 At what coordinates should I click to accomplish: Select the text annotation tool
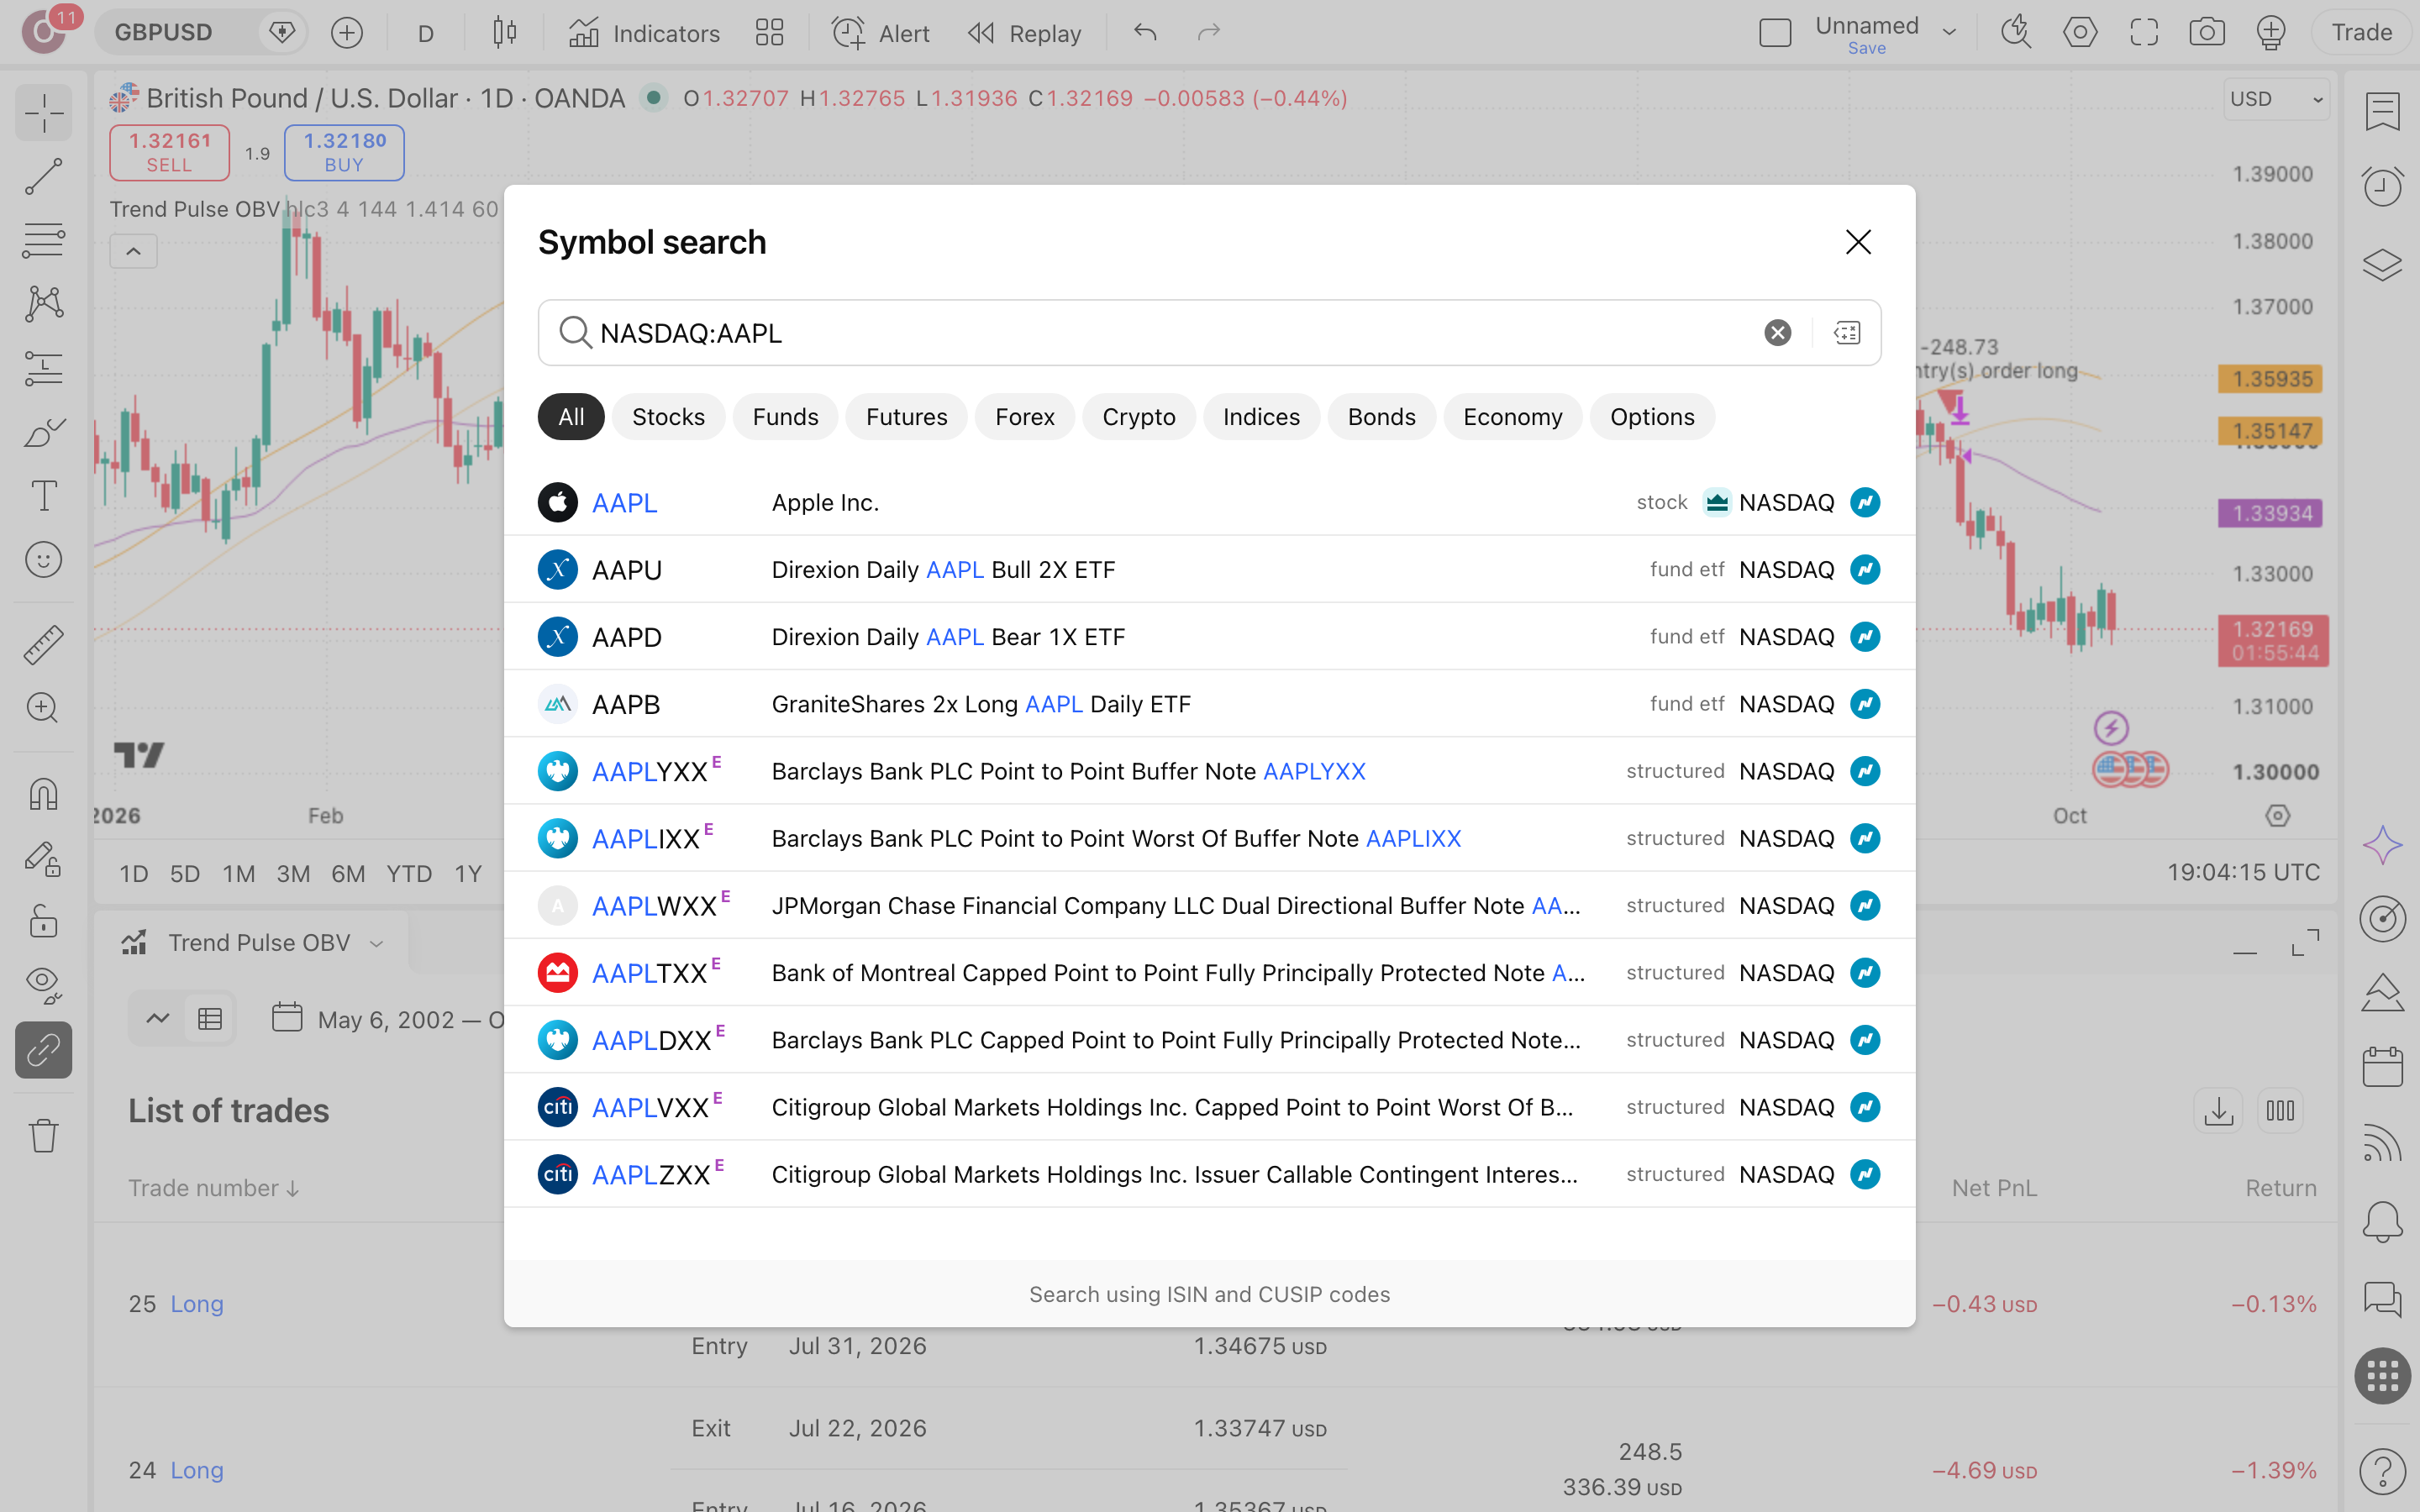[x=43, y=496]
